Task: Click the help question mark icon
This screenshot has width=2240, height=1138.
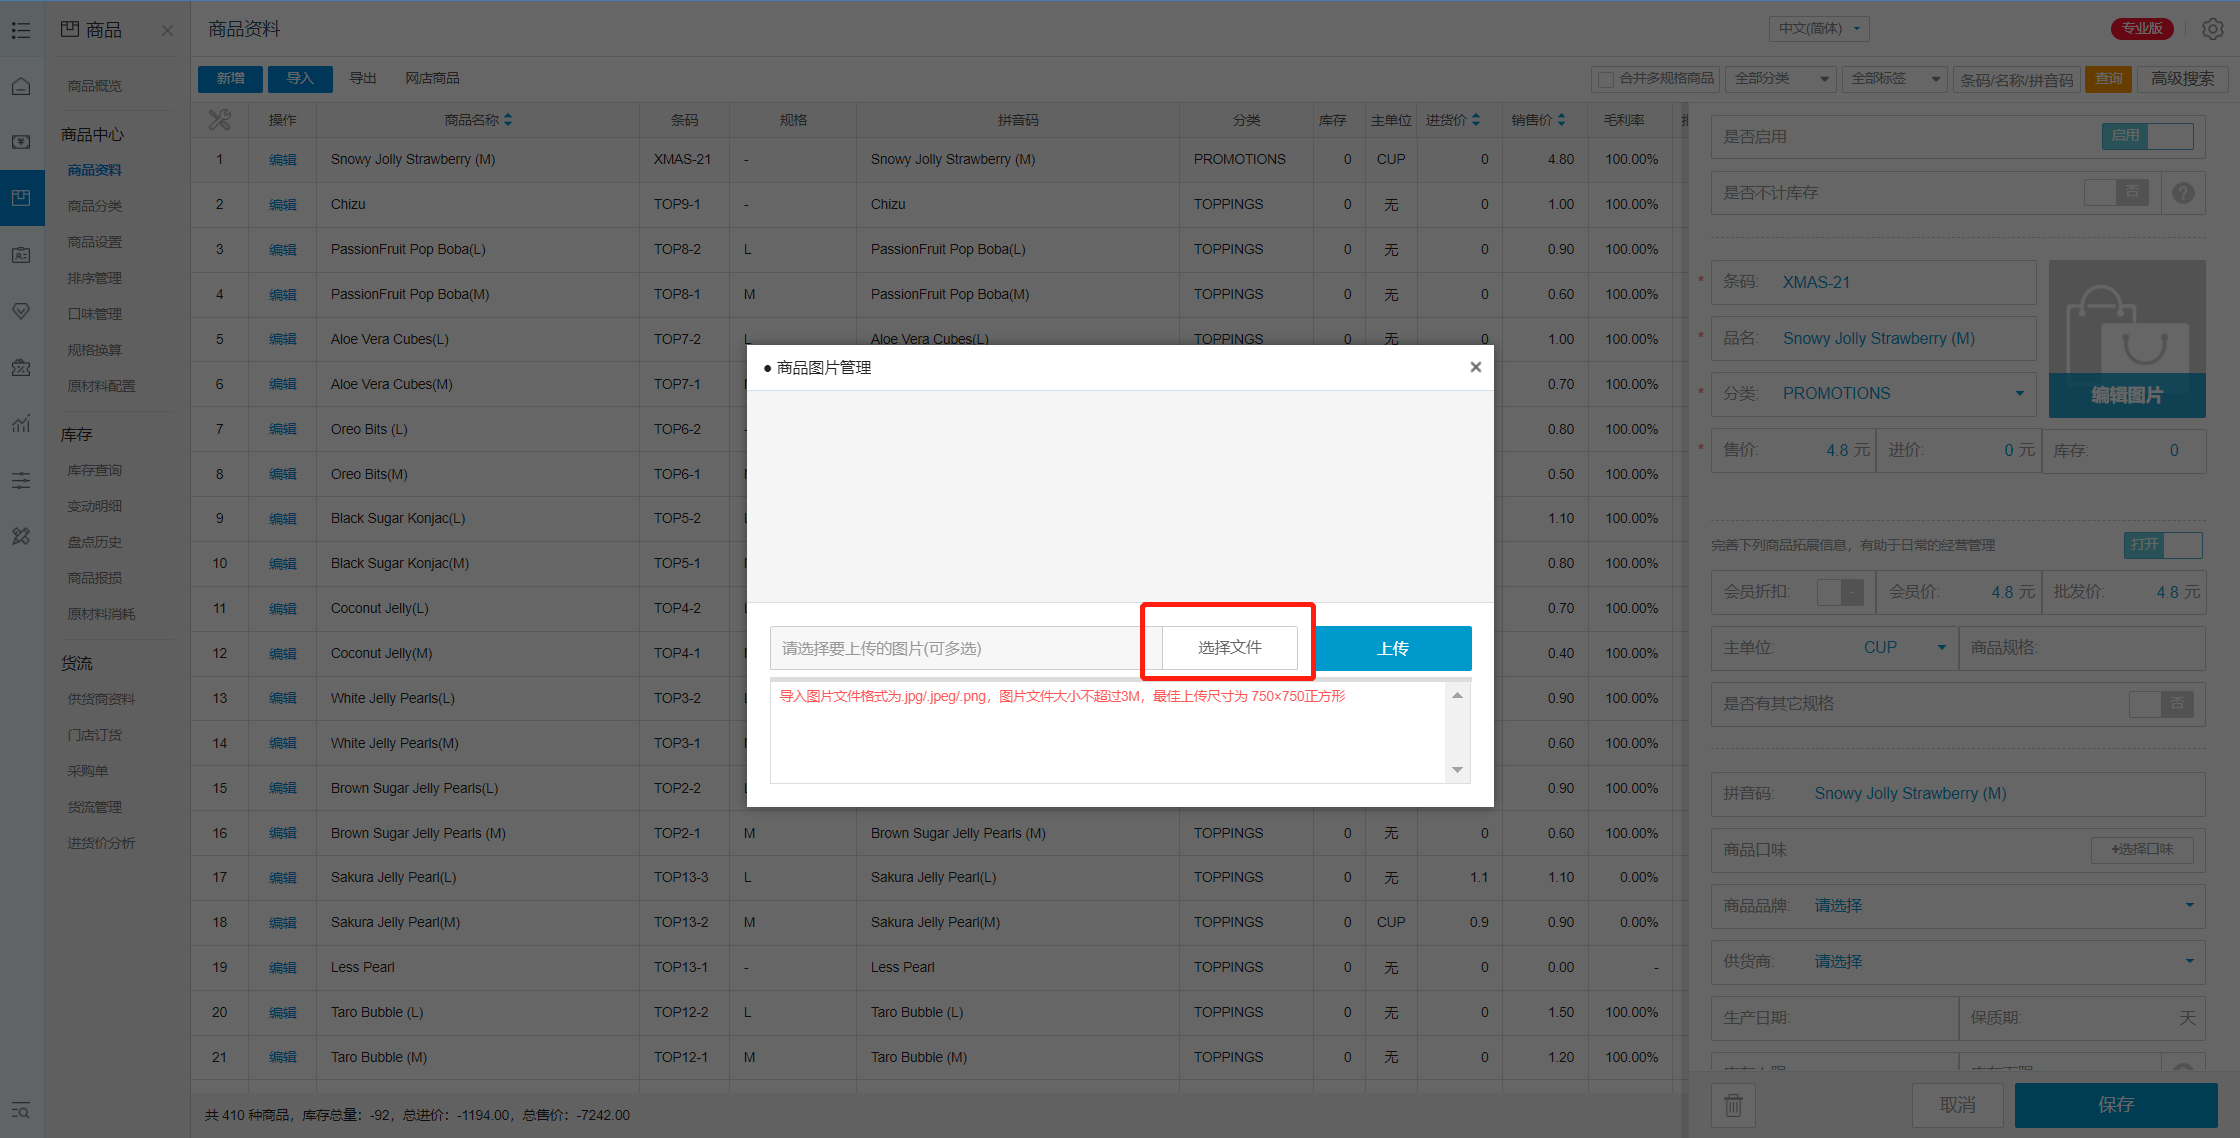Action: coord(2183,193)
